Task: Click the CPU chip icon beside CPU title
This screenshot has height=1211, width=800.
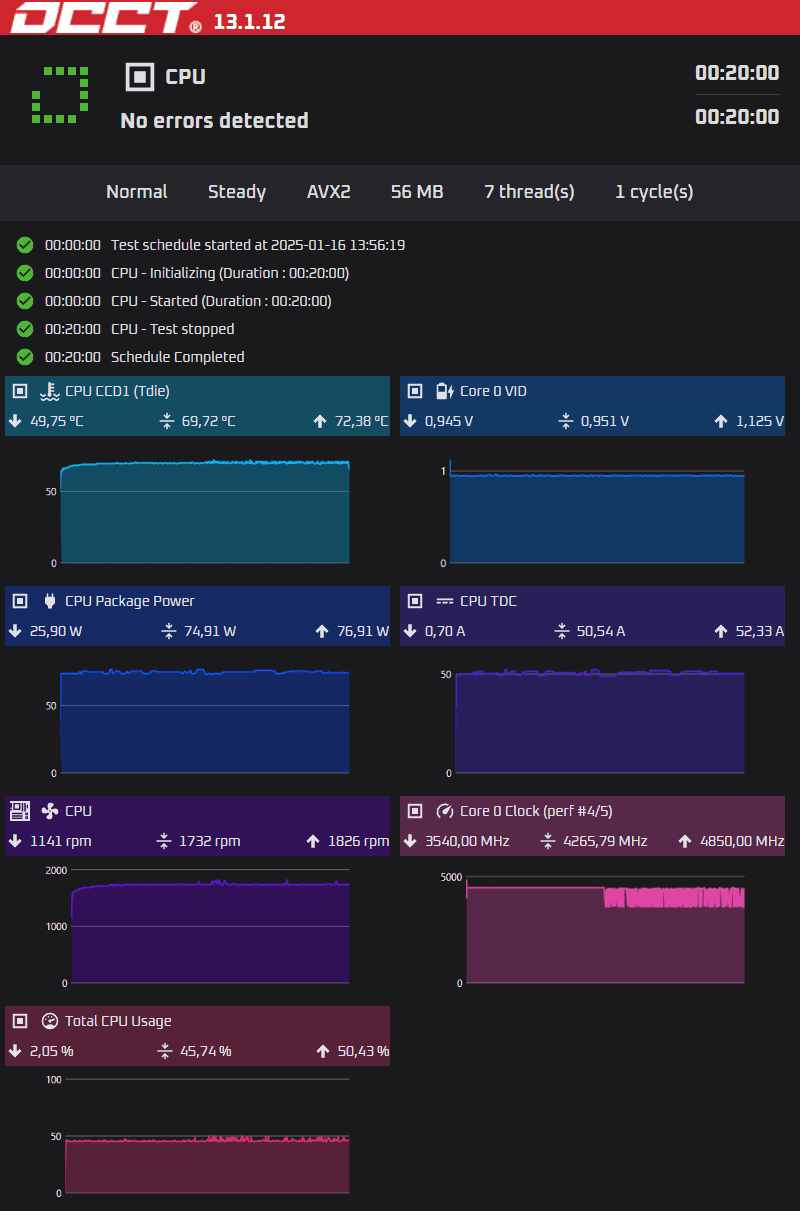Action: [x=139, y=76]
